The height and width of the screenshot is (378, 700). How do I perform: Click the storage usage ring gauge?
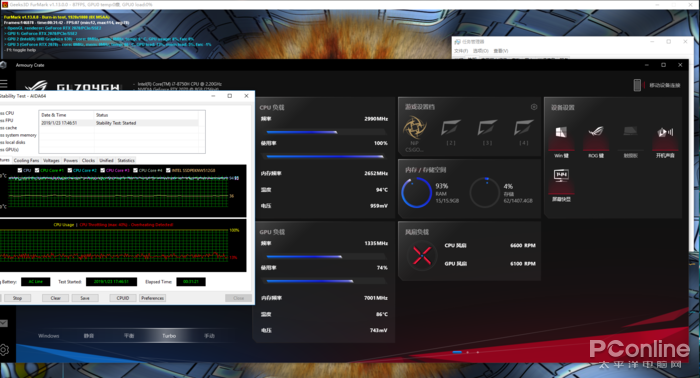(x=485, y=193)
